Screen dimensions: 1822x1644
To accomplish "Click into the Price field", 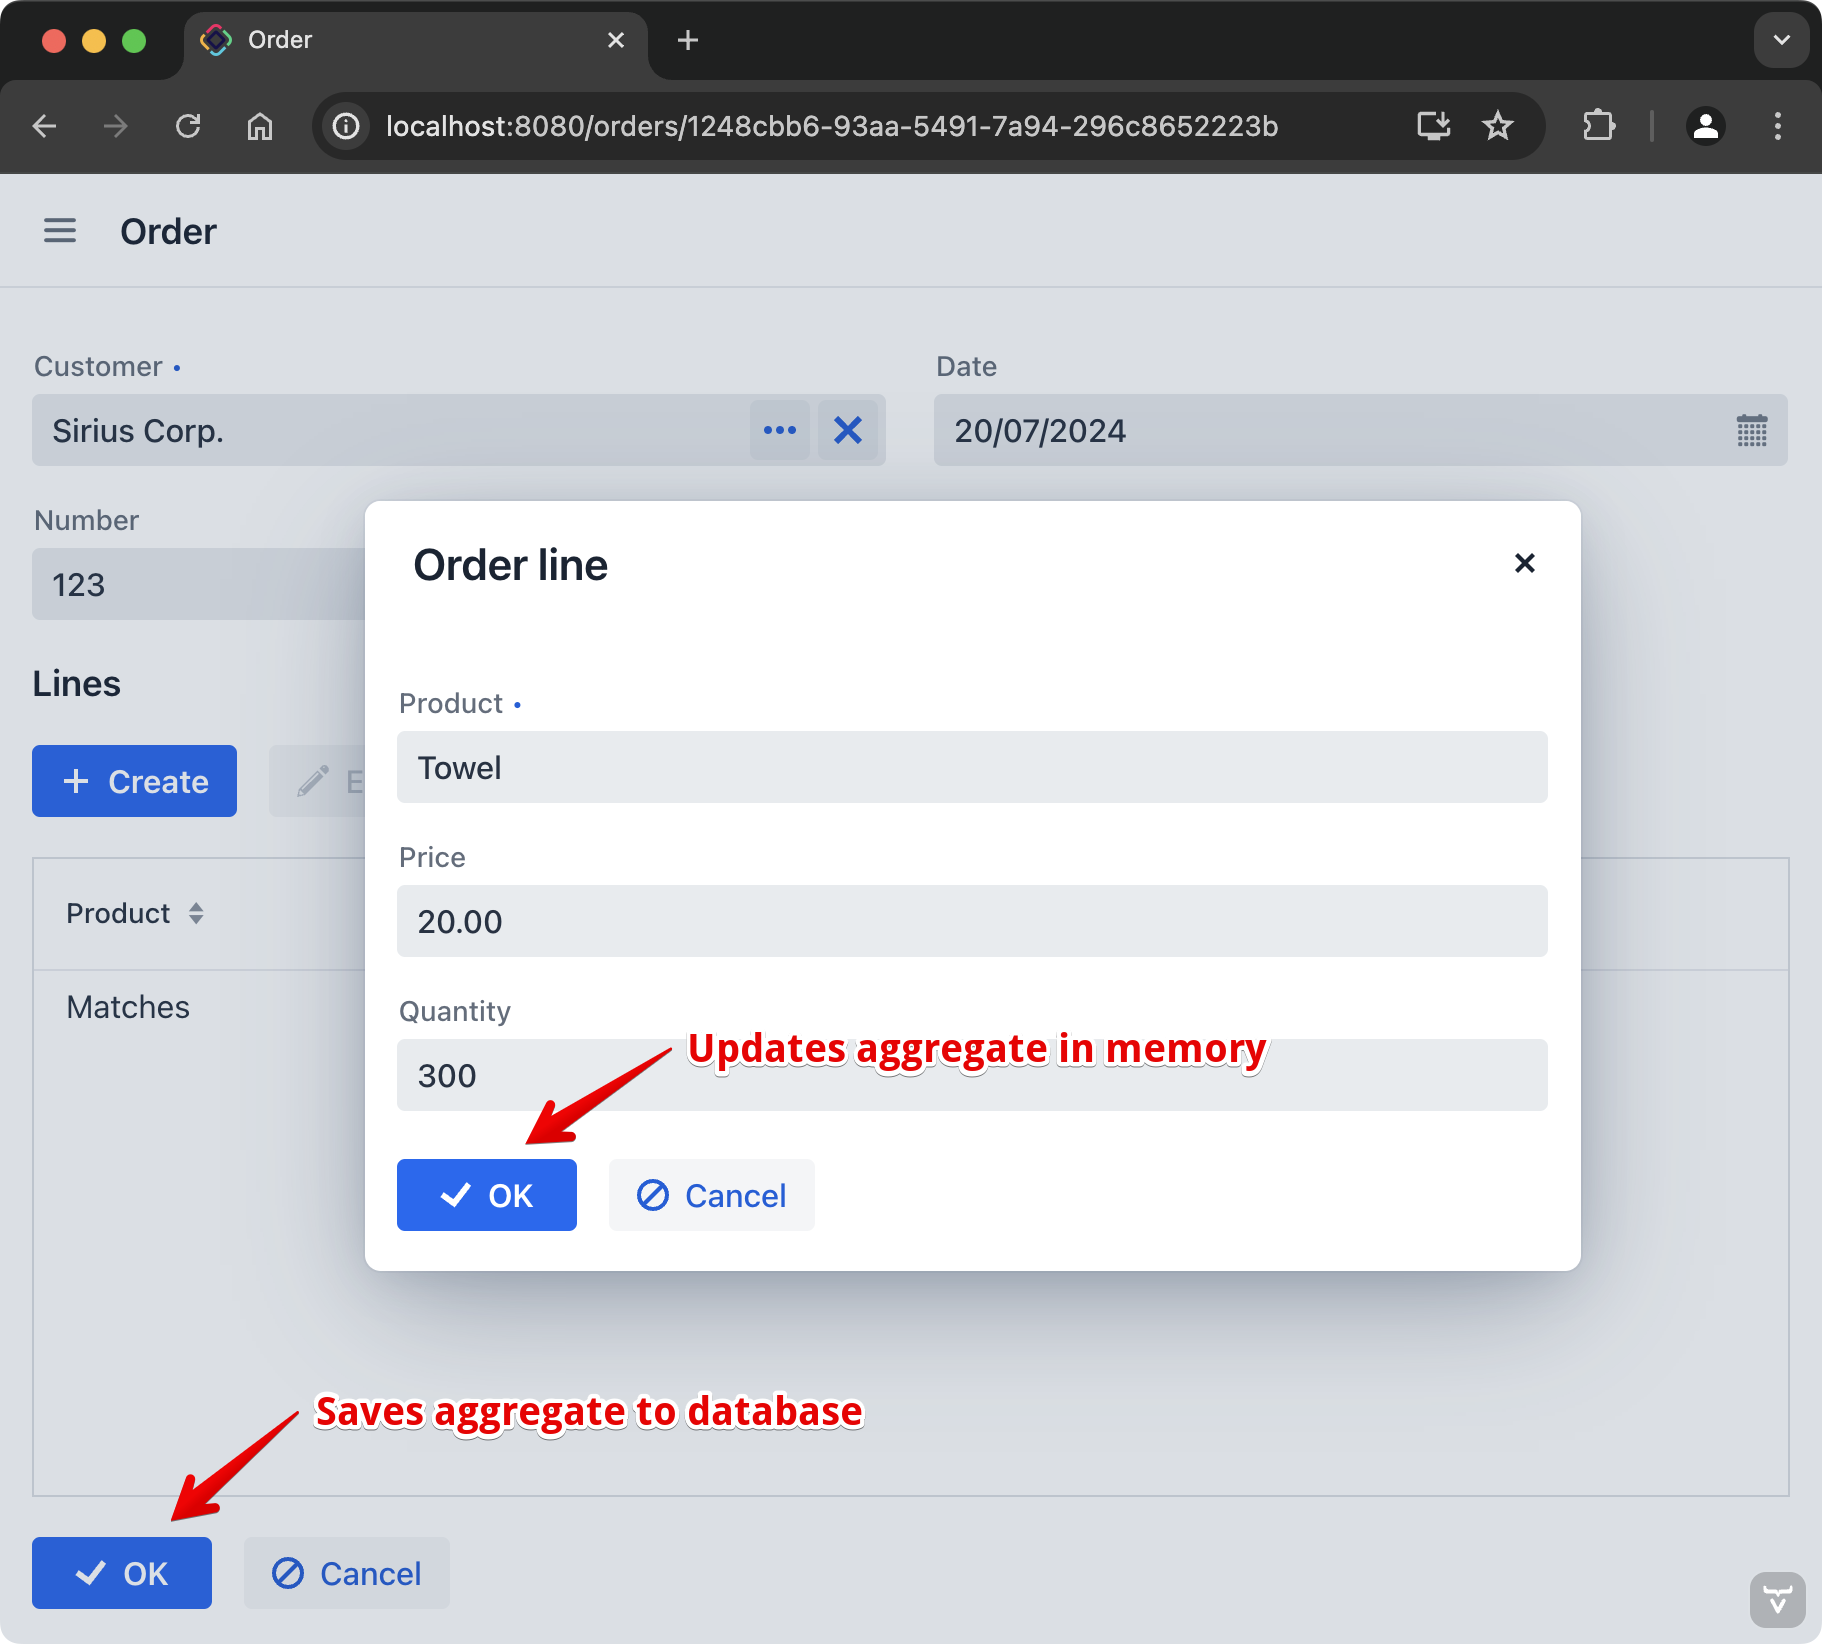I will point(971,921).
